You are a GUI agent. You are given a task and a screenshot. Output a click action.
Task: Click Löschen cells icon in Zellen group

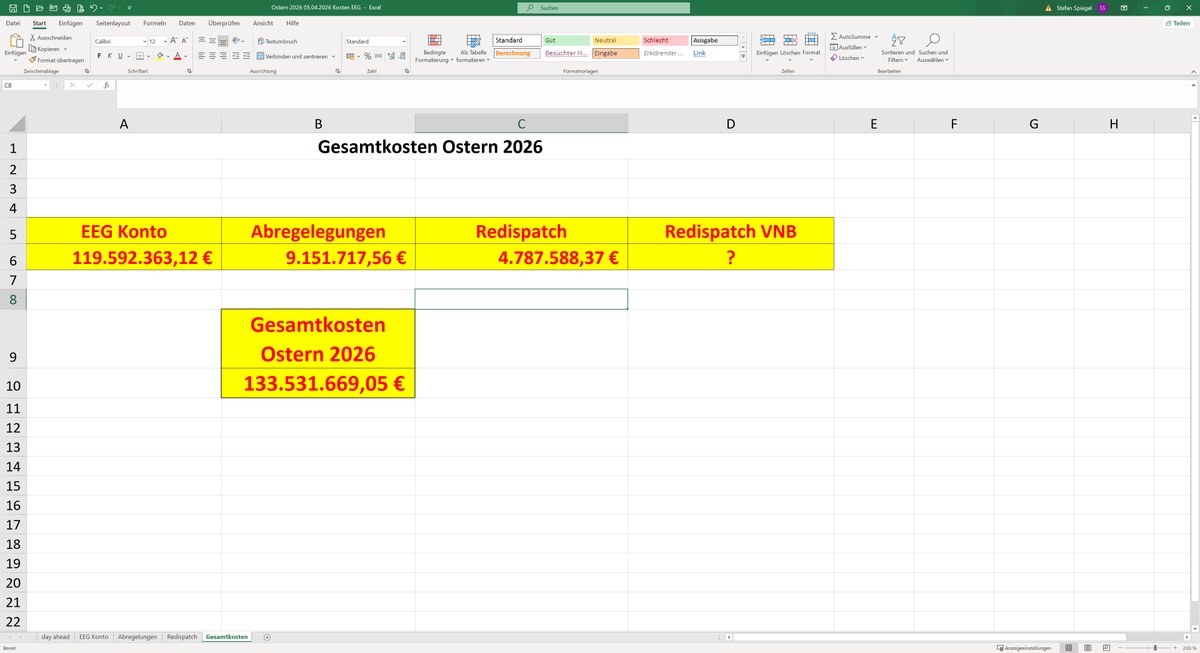coord(789,42)
